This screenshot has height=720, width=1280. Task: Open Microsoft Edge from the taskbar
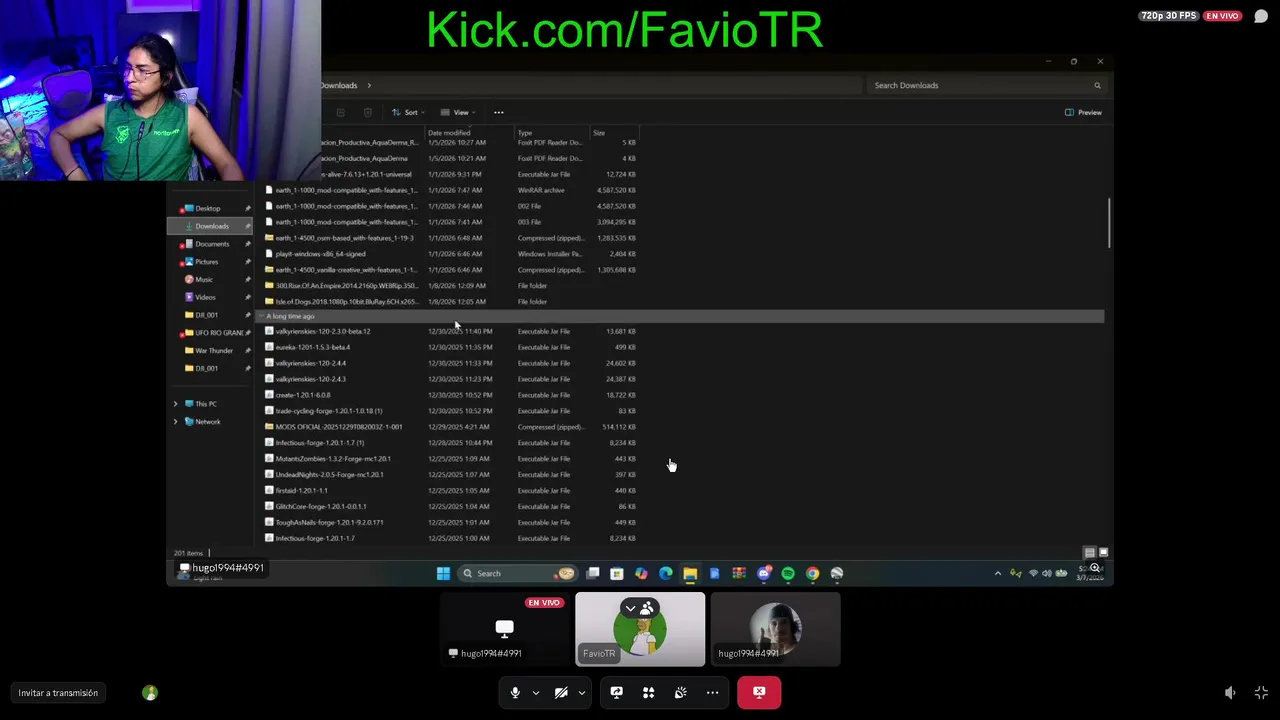coord(665,573)
